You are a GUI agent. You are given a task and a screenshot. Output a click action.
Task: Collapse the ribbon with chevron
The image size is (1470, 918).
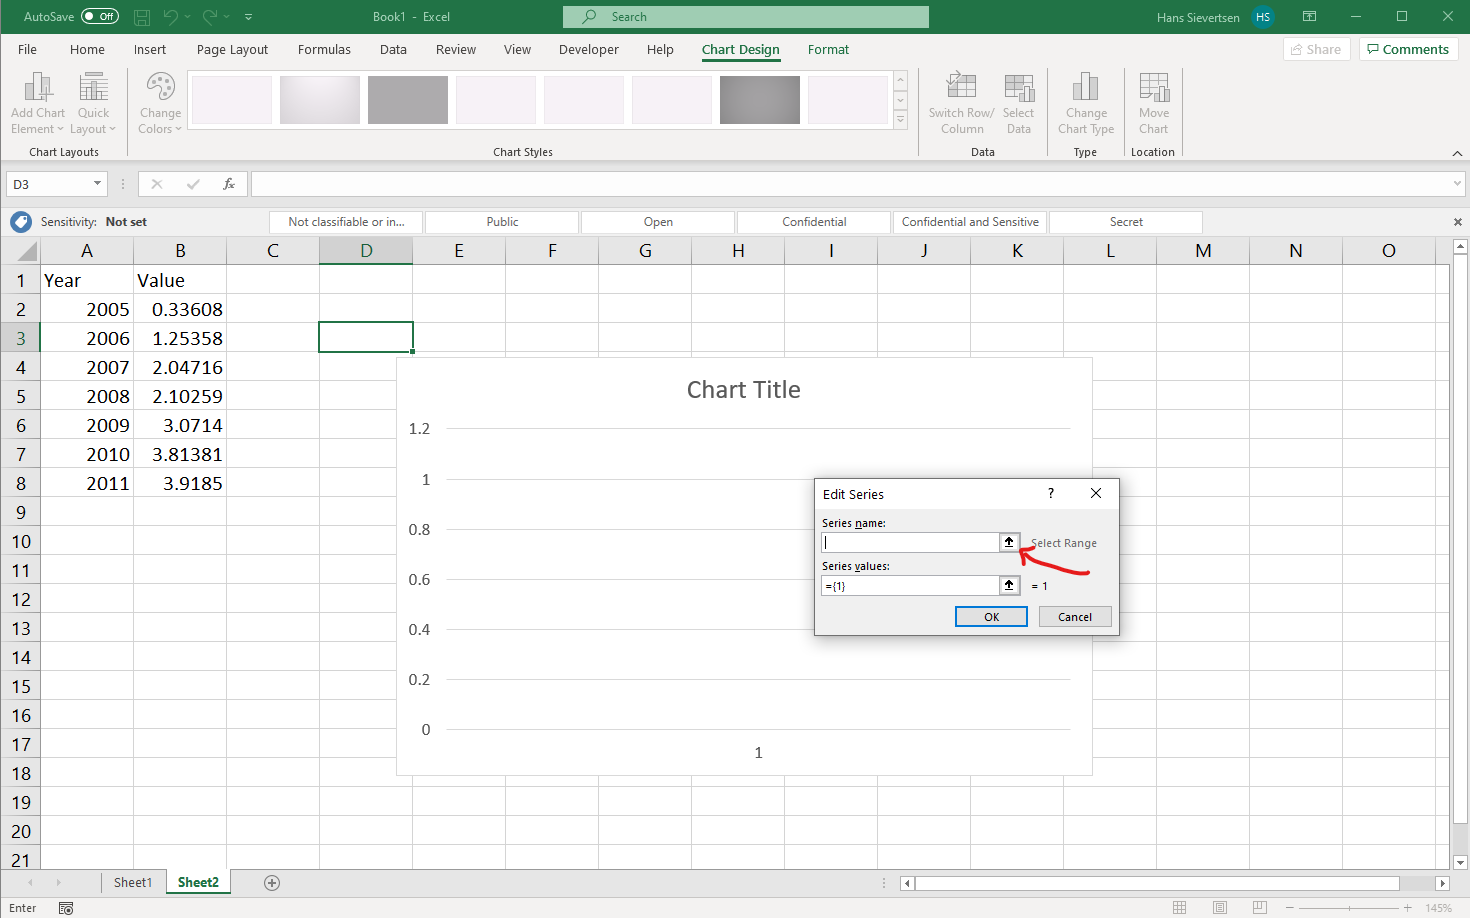pos(1457,153)
